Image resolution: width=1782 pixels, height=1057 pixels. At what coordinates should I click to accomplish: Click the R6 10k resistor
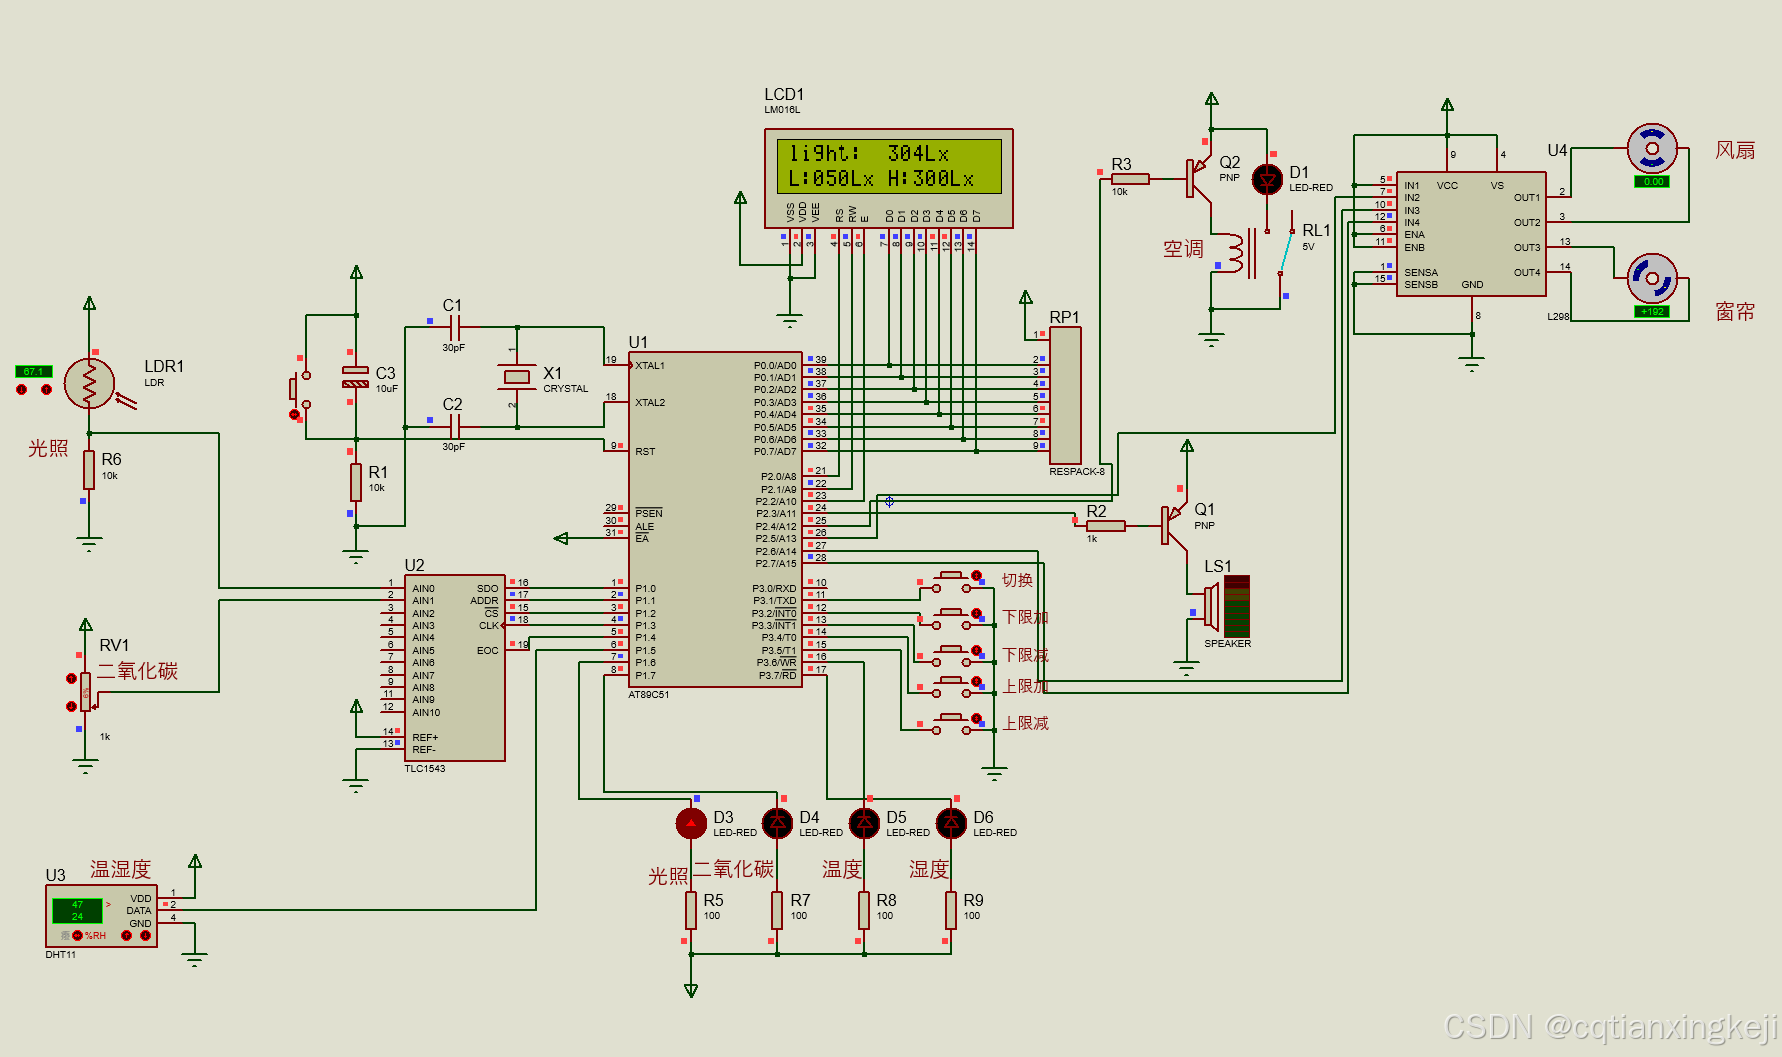tap(89, 472)
